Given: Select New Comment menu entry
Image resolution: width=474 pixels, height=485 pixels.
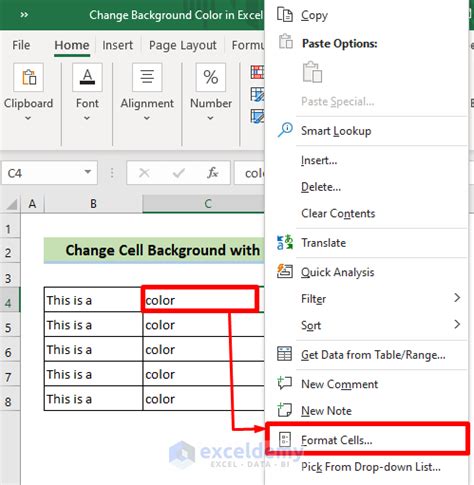Looking at the screenshot, I should (367, 384).
